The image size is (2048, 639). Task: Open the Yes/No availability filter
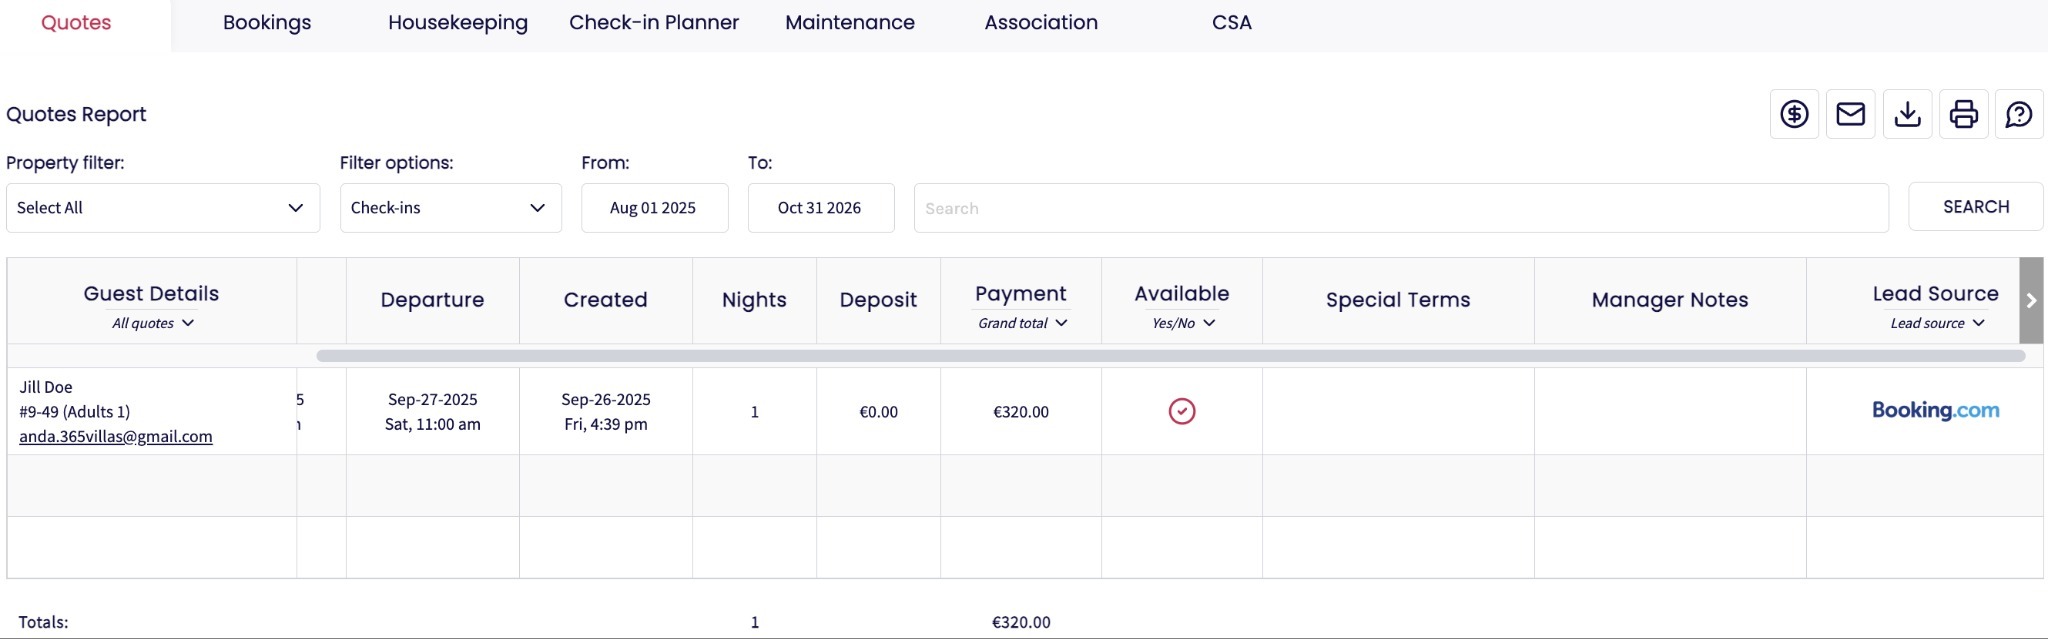[x=1182, y=323]
